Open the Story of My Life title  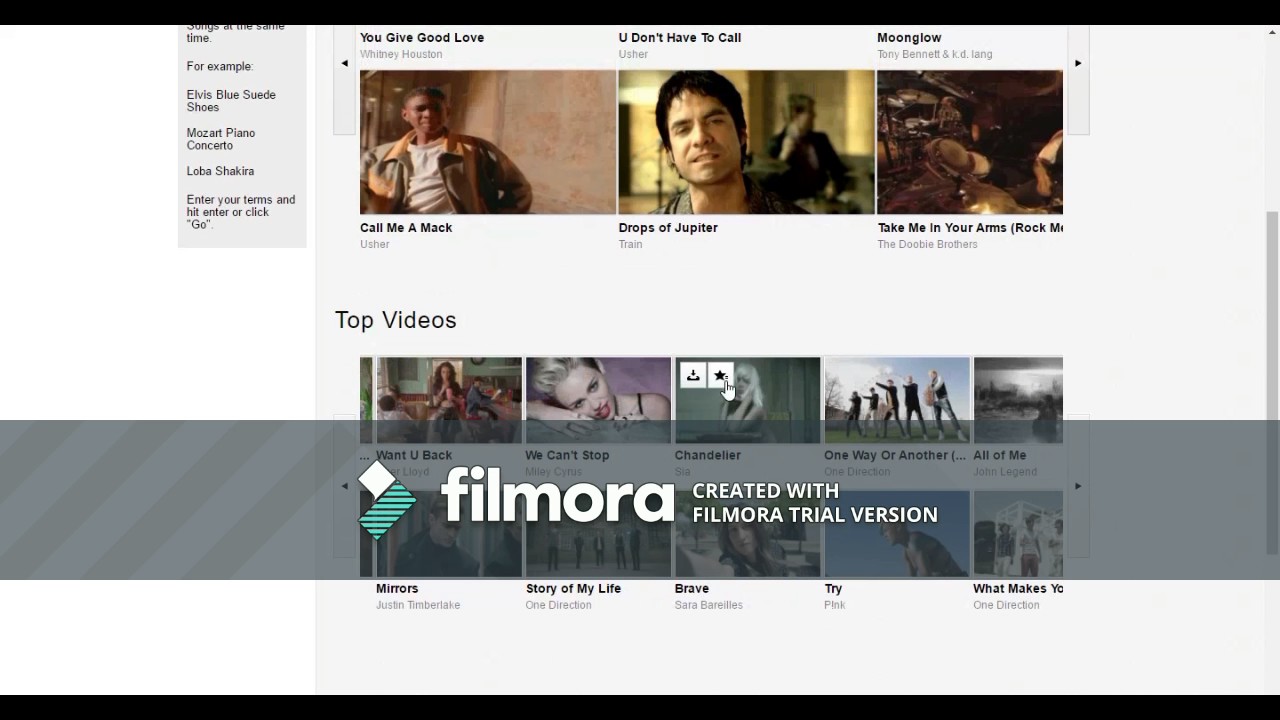573,589
